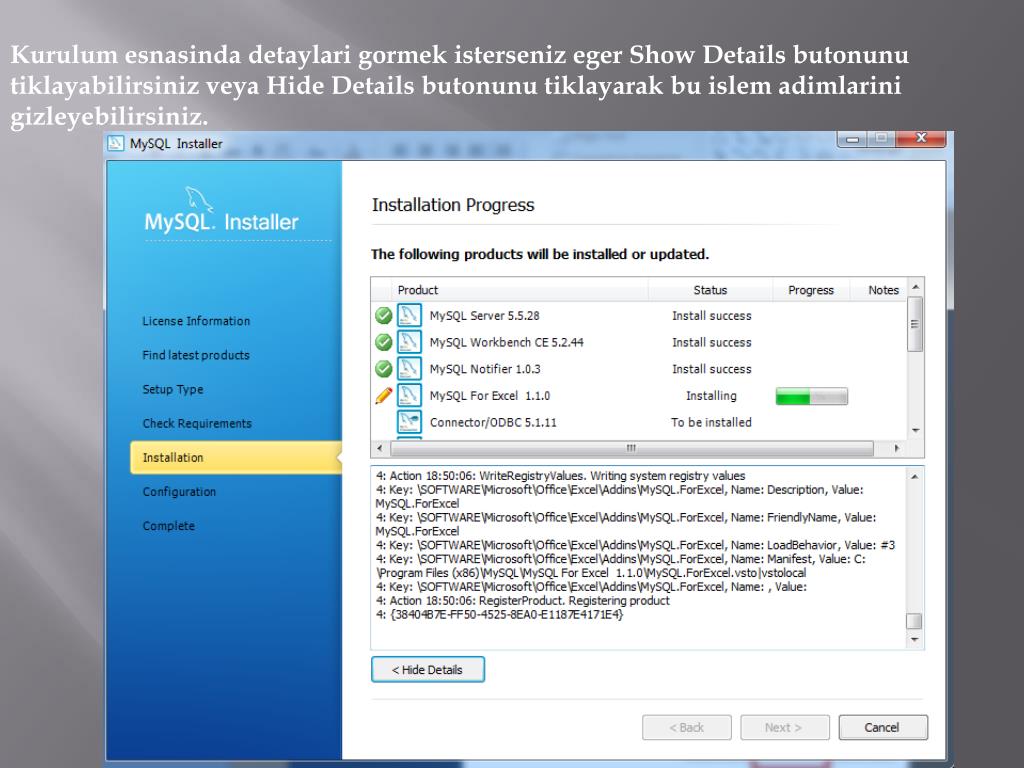Open the Setup Type step
This screenshot has width=1024, height=768.
pyautogui.click(x=172, y=389)
